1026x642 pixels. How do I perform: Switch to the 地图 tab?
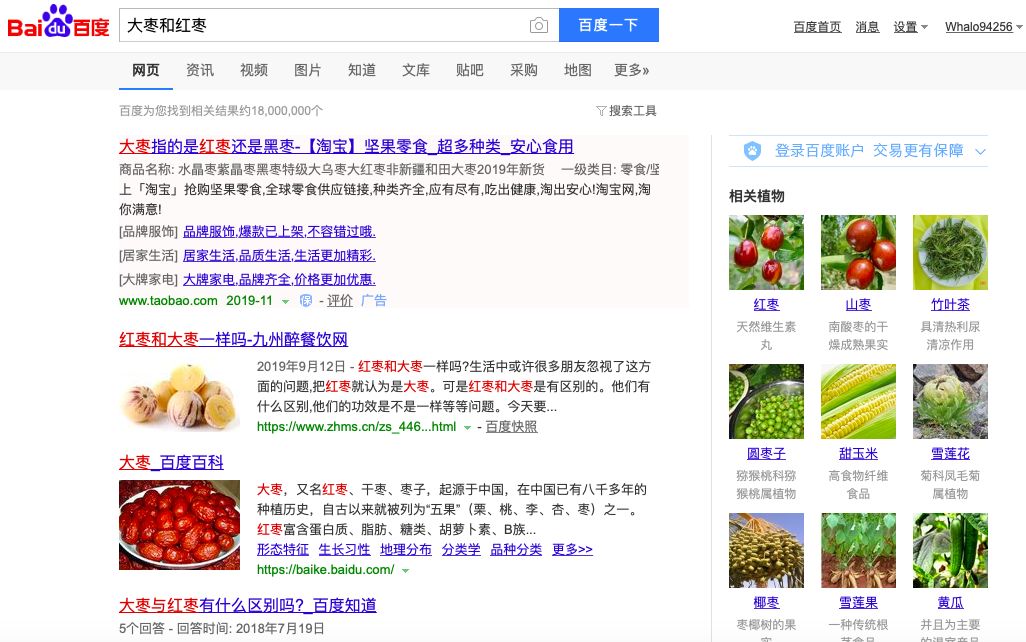click(578, 70)
